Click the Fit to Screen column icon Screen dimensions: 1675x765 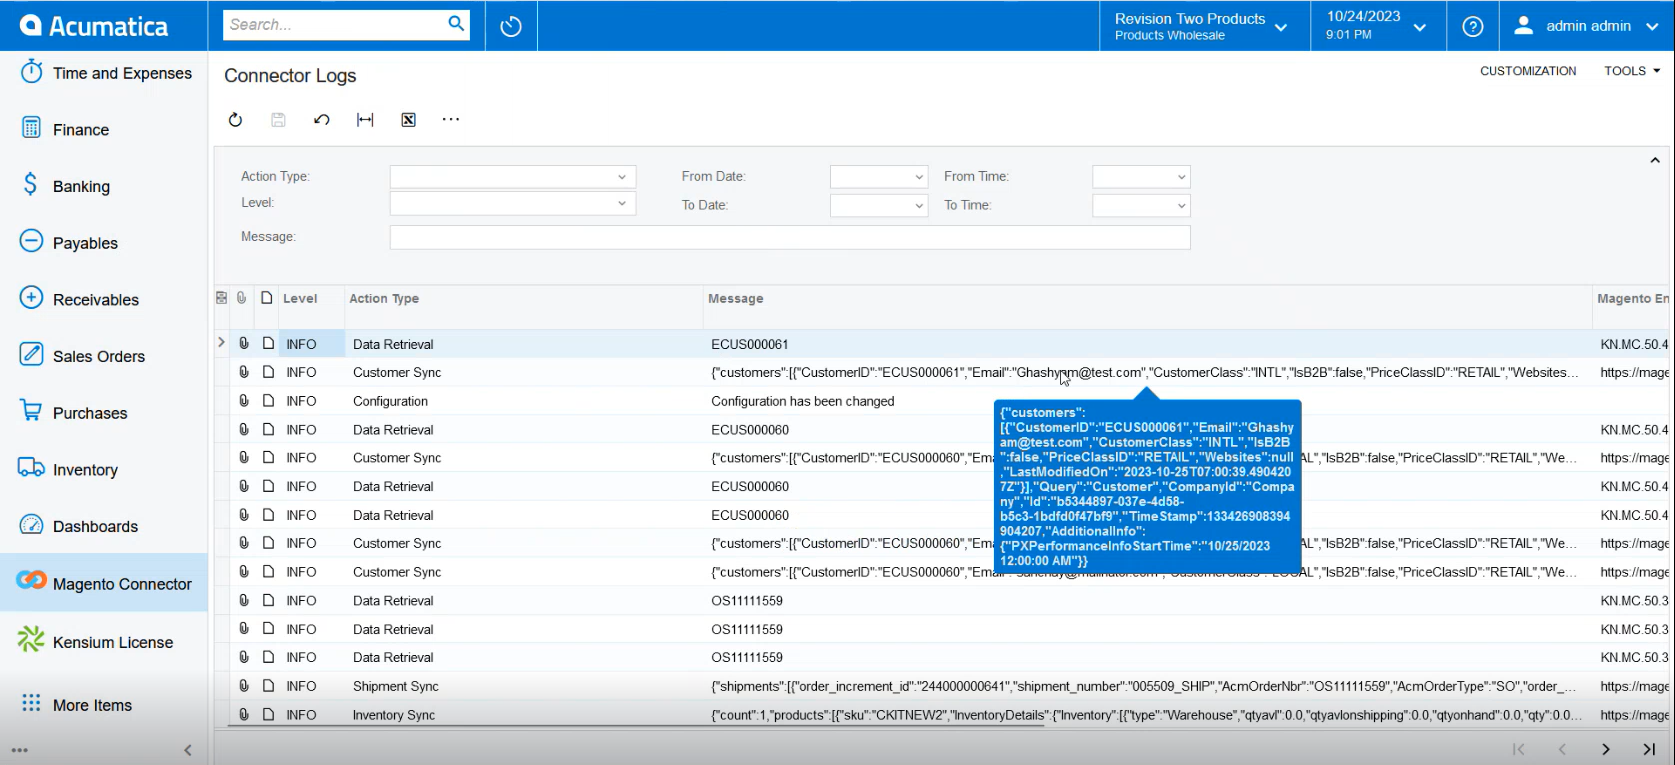[365, 120]
